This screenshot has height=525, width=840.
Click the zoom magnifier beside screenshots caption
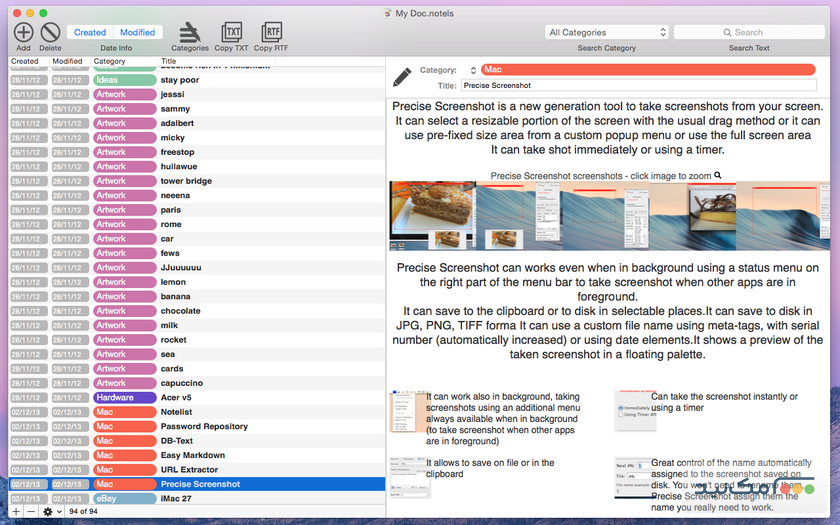718,175
